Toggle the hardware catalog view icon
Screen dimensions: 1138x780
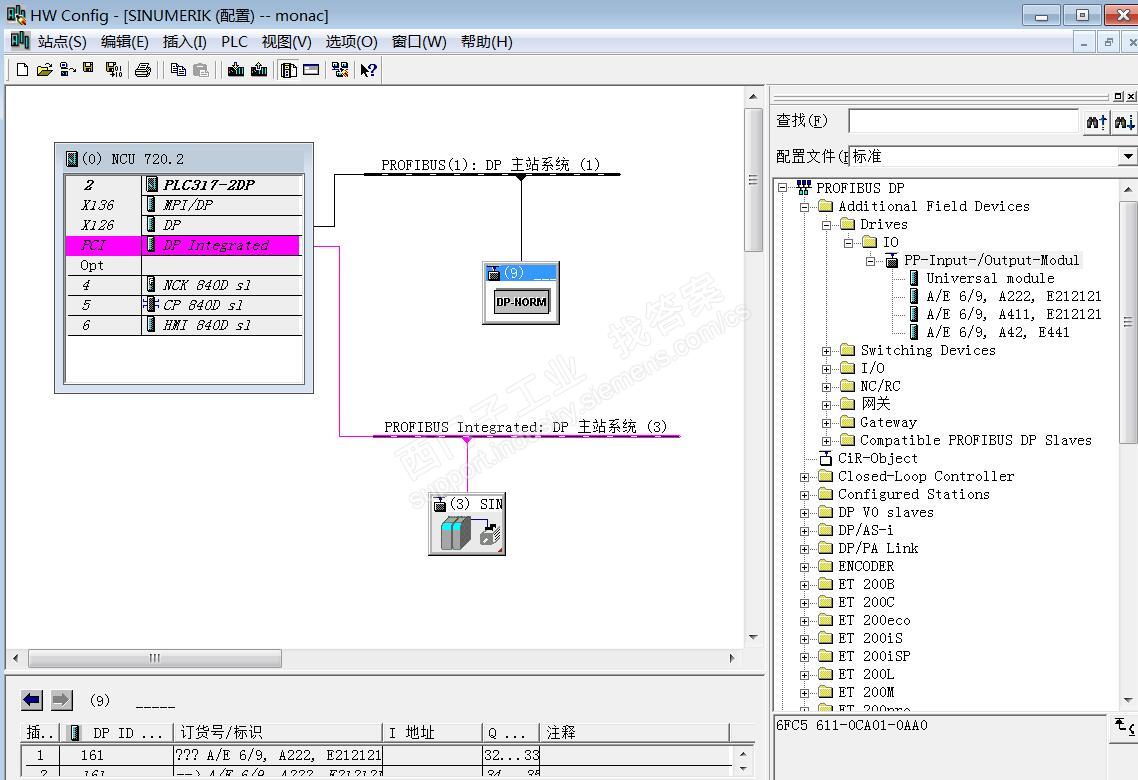pyautogui.click(x=289, y=70)
